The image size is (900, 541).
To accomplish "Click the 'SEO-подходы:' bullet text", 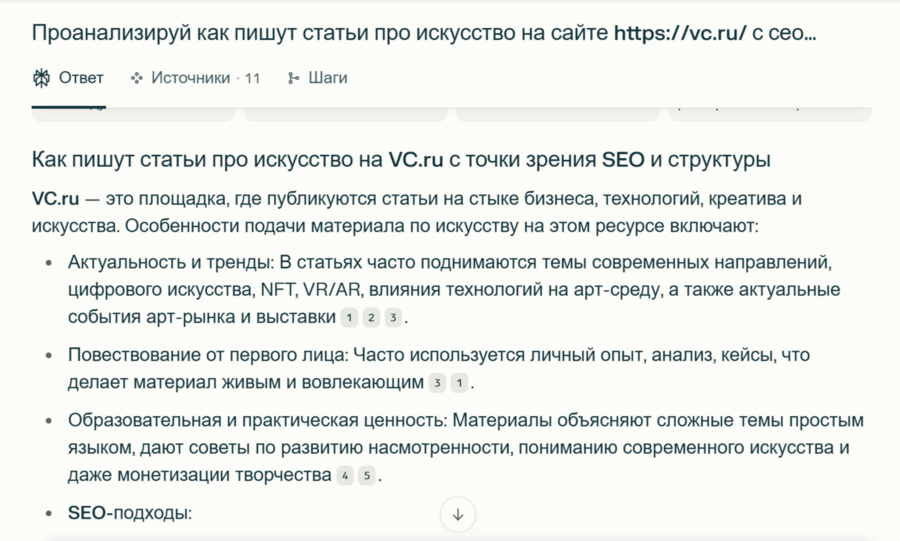I will coord(129,513).
